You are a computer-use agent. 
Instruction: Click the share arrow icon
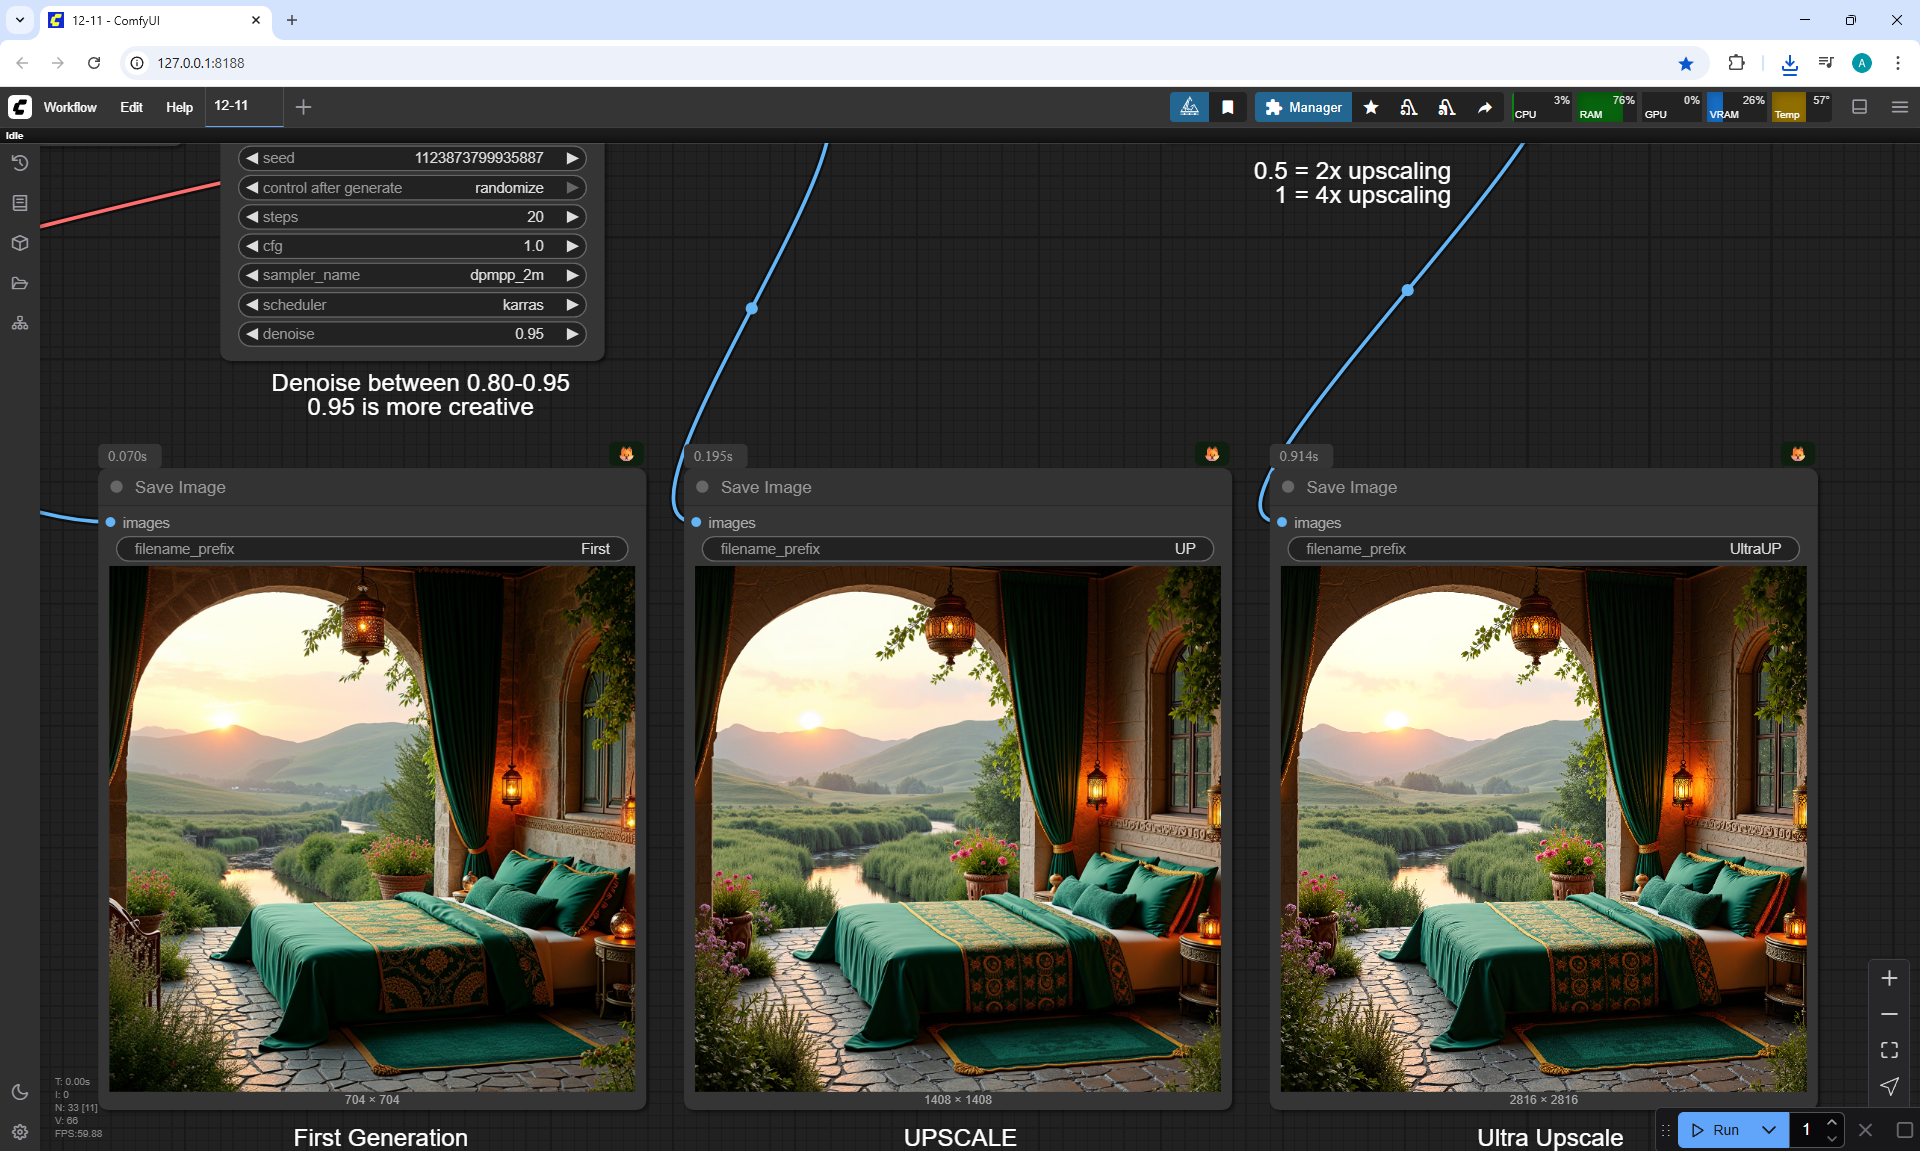[x=1485, y=107]
